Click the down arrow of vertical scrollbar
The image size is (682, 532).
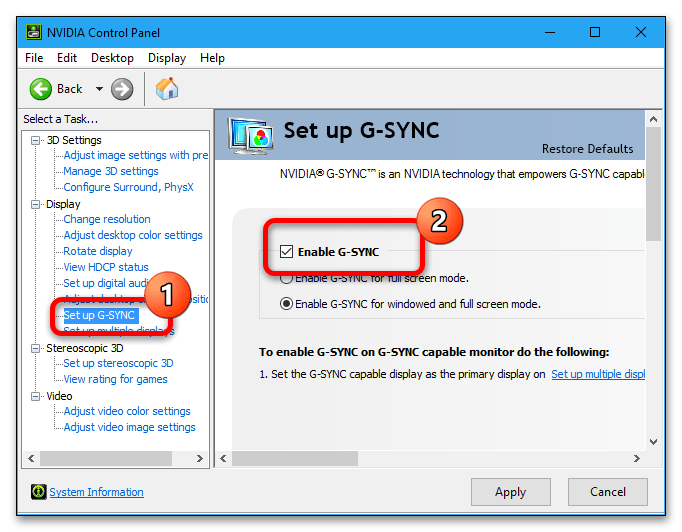[x=653, y=442]
